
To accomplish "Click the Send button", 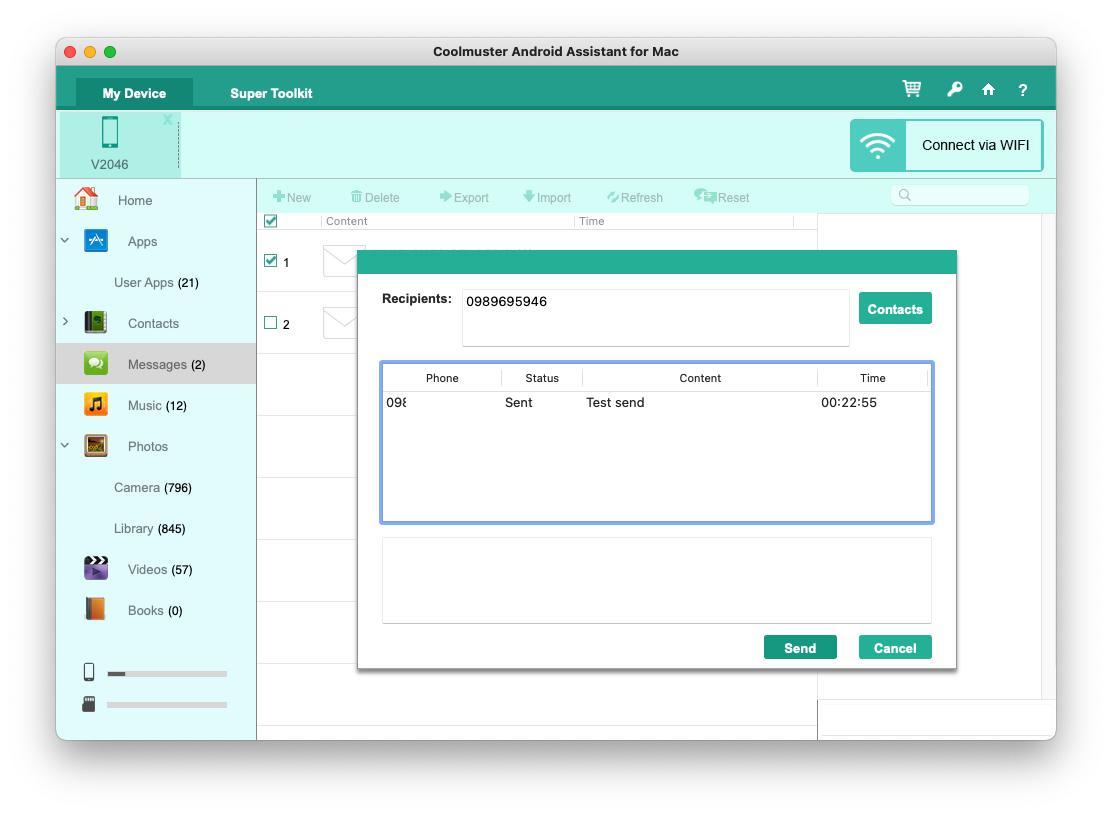I will click(x=800, y=647).
